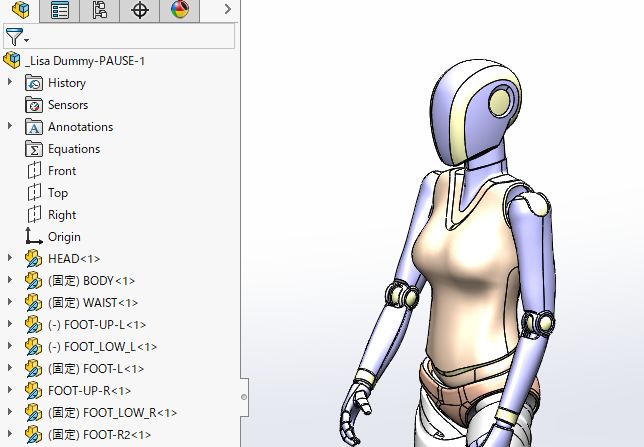
Task: Select the FOOT-UP-R<1> name
Action: 90,391
